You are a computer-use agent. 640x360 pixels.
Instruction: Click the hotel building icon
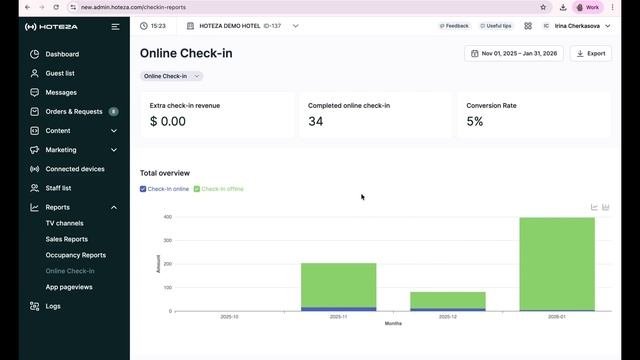(190, 26)
